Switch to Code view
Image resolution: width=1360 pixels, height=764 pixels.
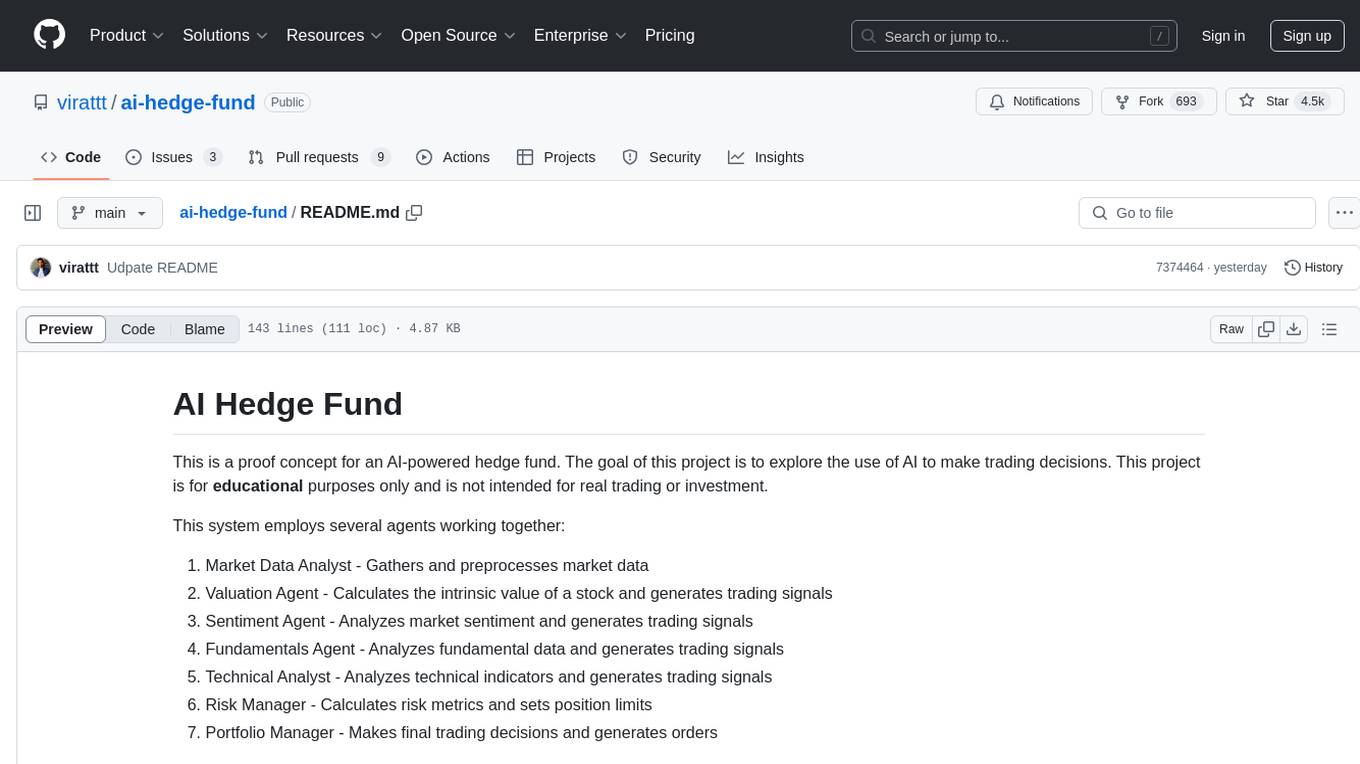138,329
